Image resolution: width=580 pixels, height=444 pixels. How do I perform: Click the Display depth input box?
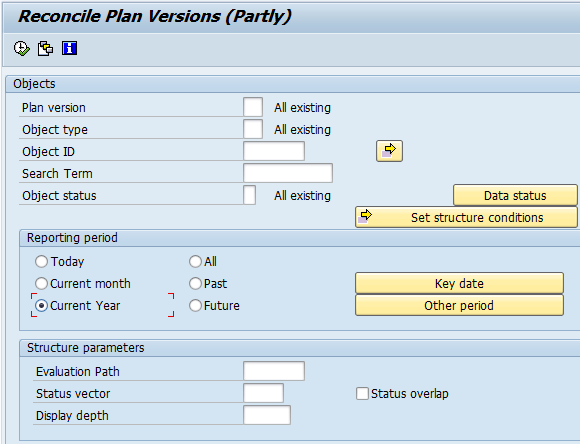267,415
